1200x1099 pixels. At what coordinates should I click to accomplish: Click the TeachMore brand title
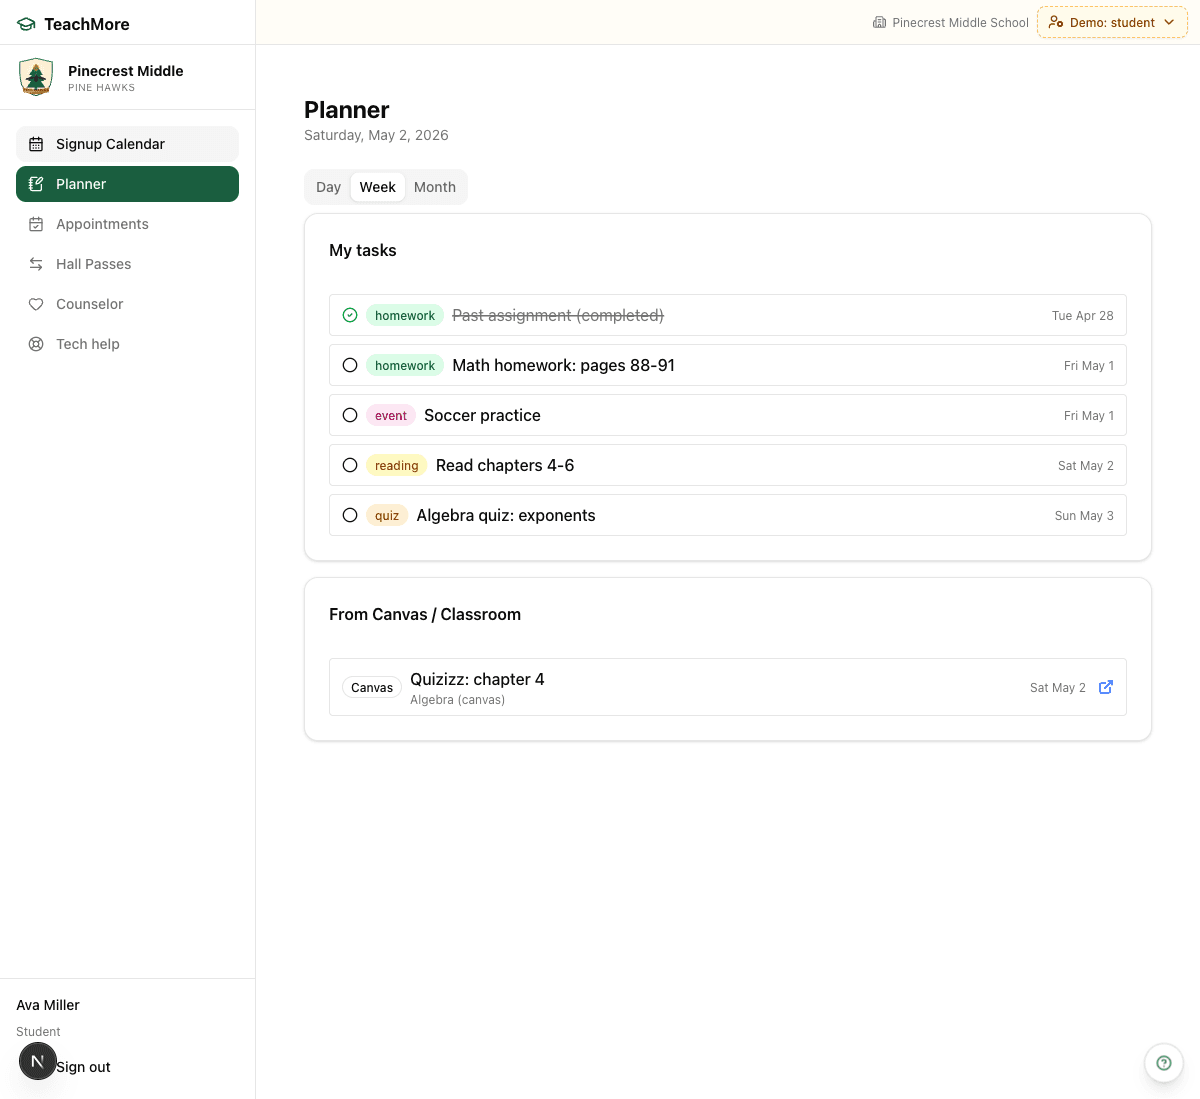point(87,24)
